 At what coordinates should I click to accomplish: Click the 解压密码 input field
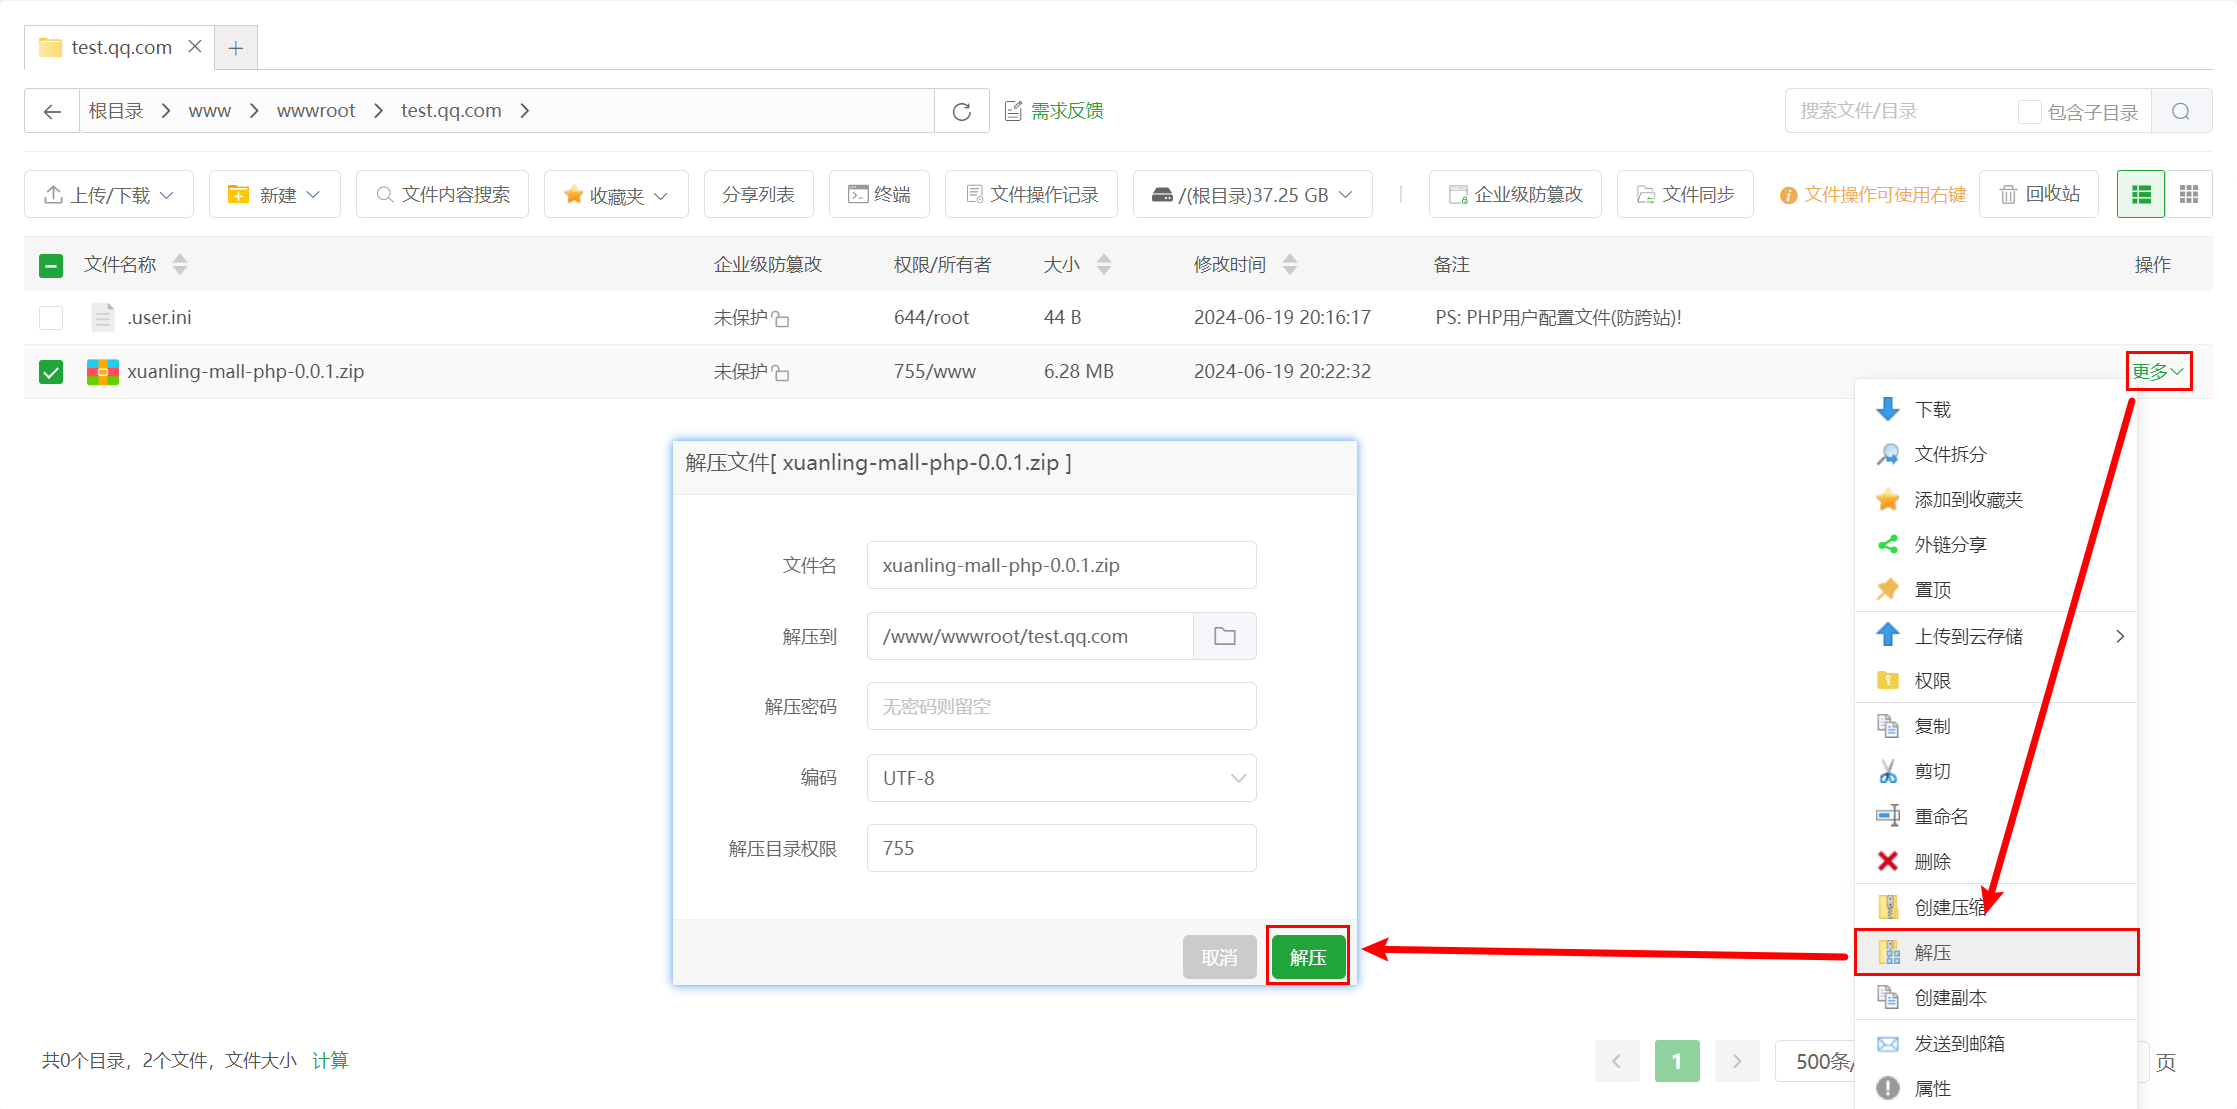1061,707
